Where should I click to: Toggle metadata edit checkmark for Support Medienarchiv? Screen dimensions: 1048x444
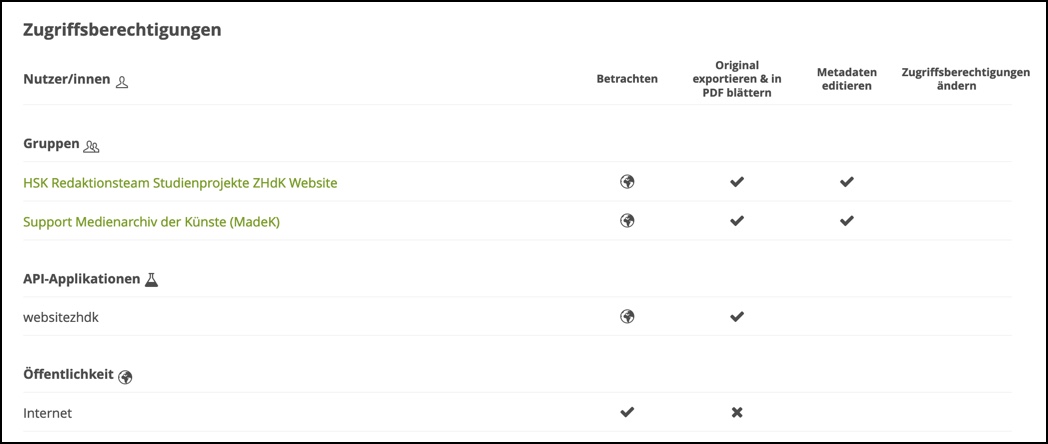846,221
